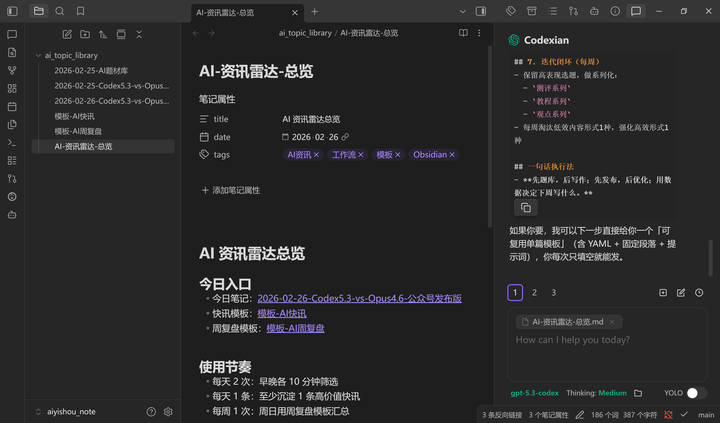Select the Codexian chat tab icon in right sidebar

[636, 11]
